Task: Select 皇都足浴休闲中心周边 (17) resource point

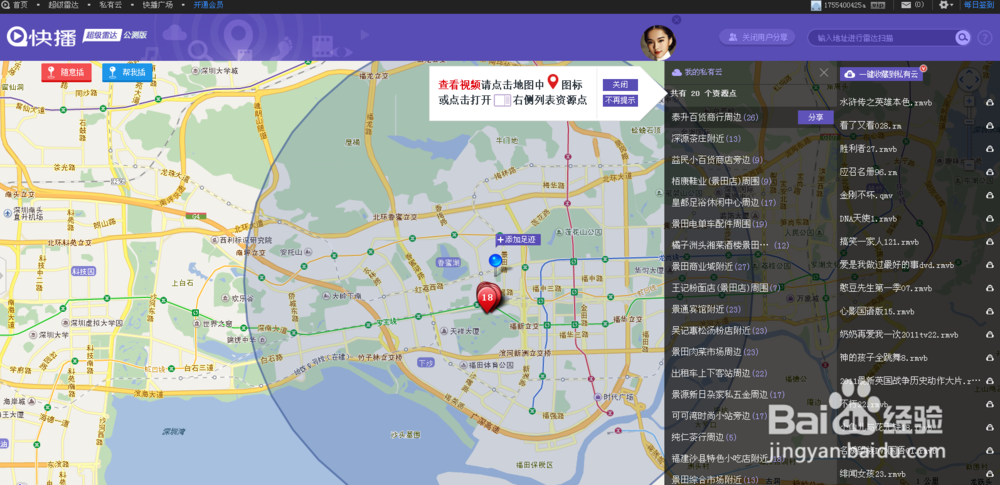Action: click(x=723, y=202)
